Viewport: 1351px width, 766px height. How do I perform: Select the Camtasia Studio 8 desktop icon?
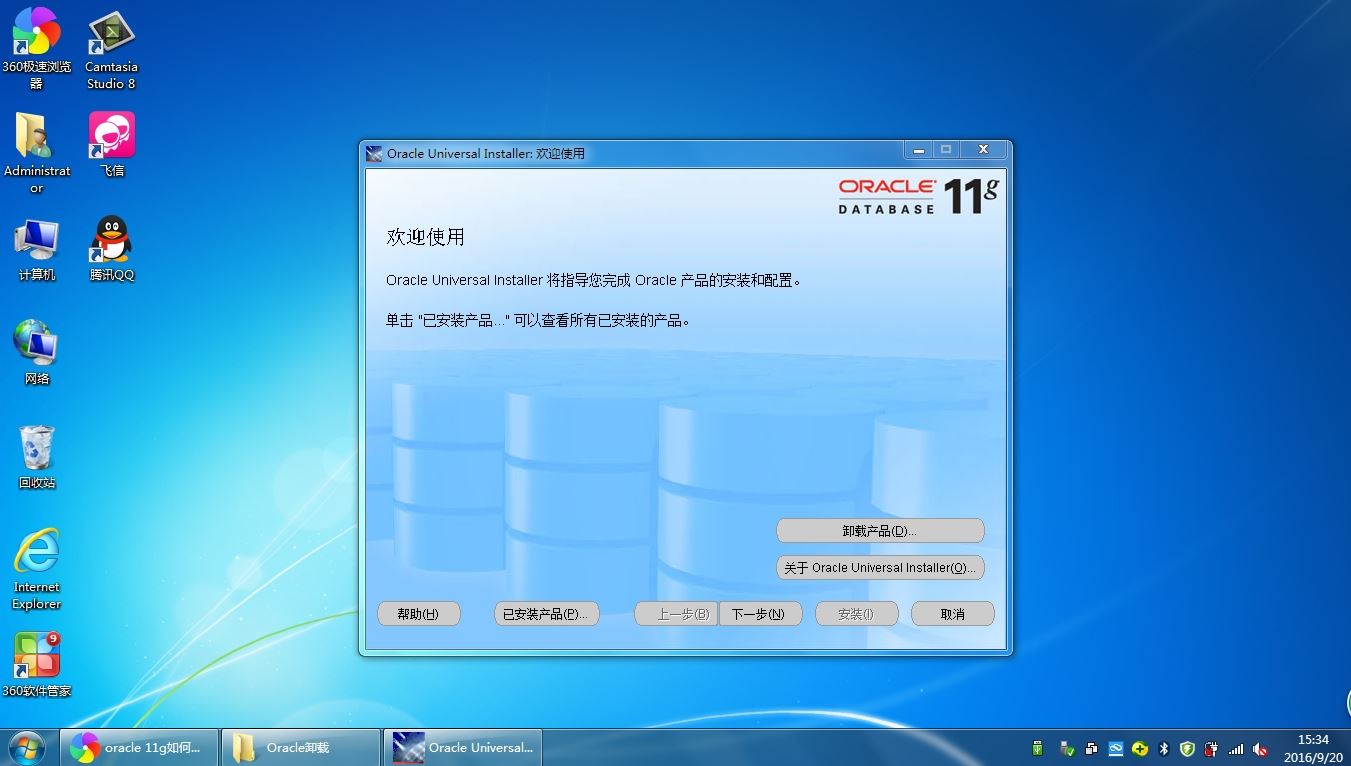click(111, 48)
